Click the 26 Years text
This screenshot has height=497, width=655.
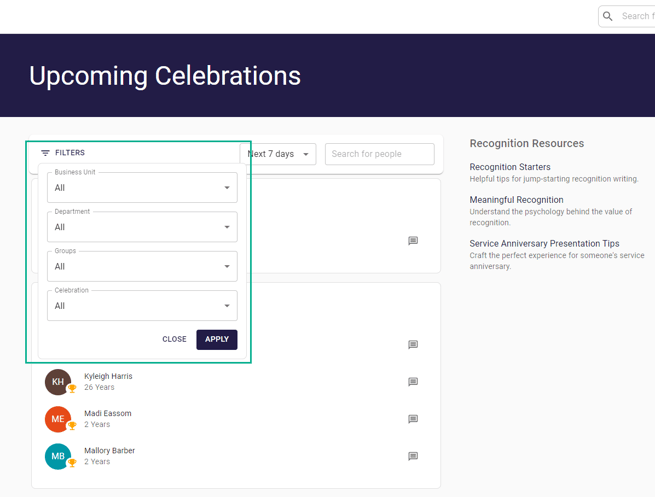point(99,387)
